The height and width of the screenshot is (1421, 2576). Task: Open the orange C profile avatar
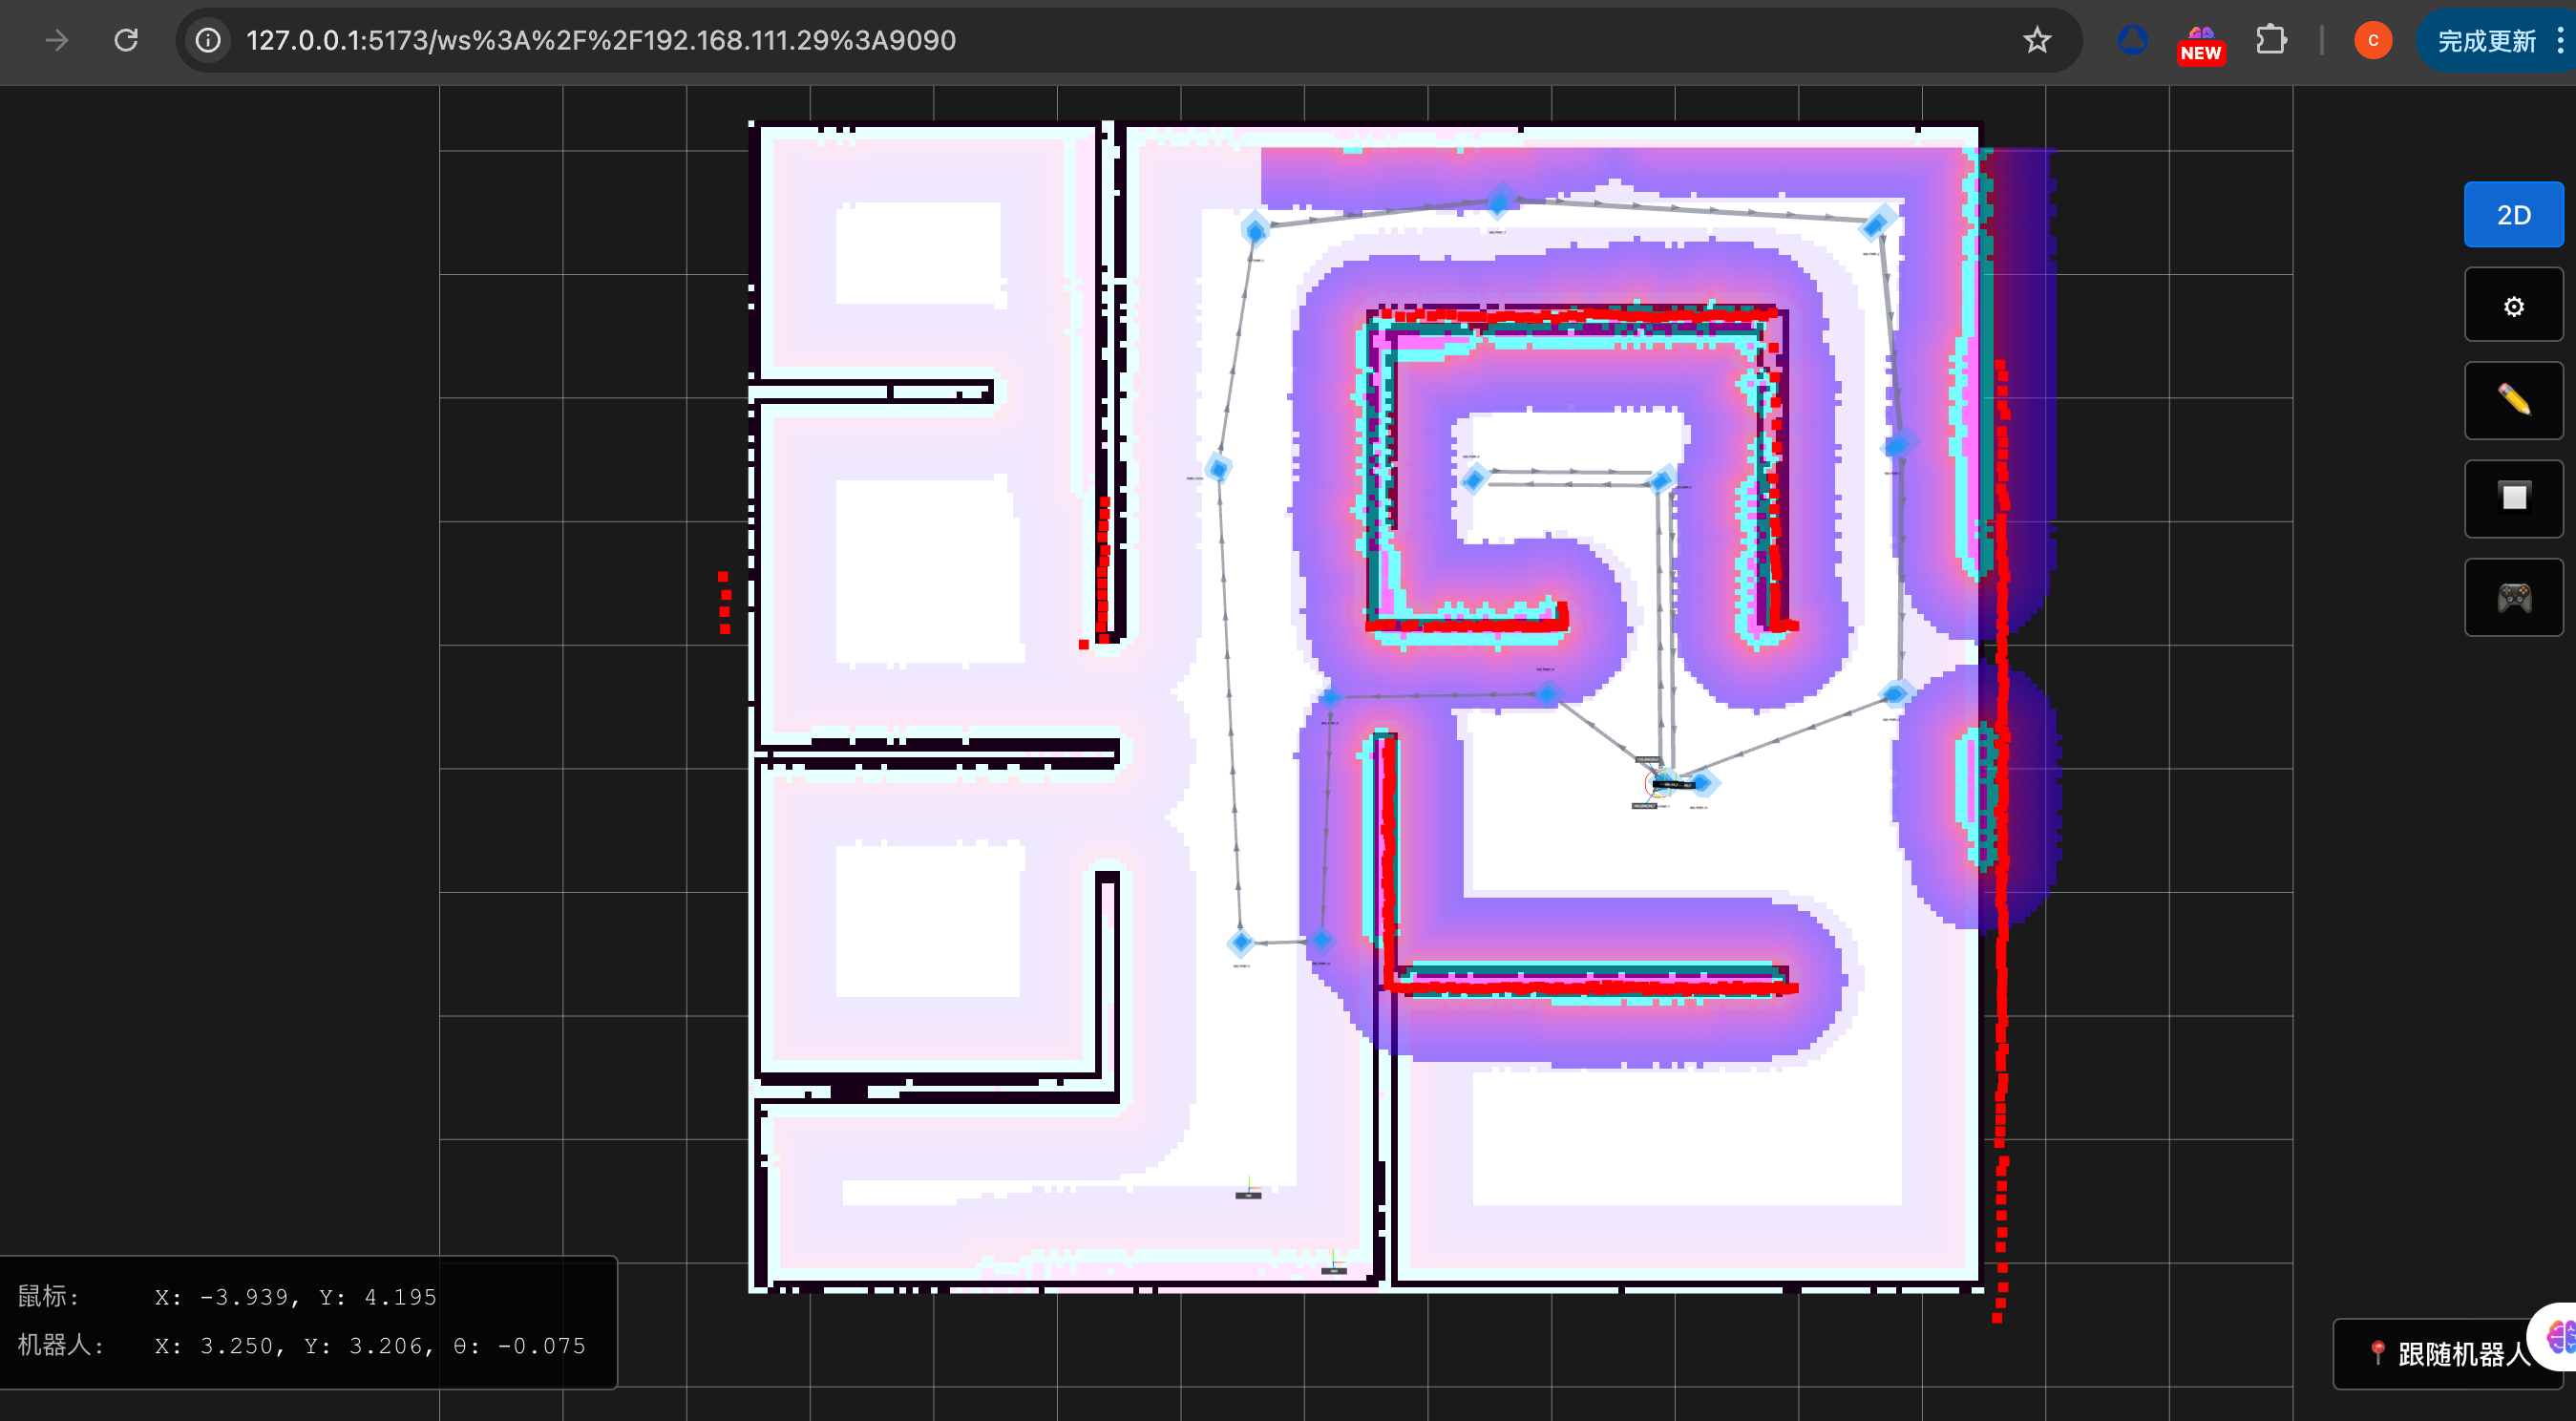[x=2372, y=40]
